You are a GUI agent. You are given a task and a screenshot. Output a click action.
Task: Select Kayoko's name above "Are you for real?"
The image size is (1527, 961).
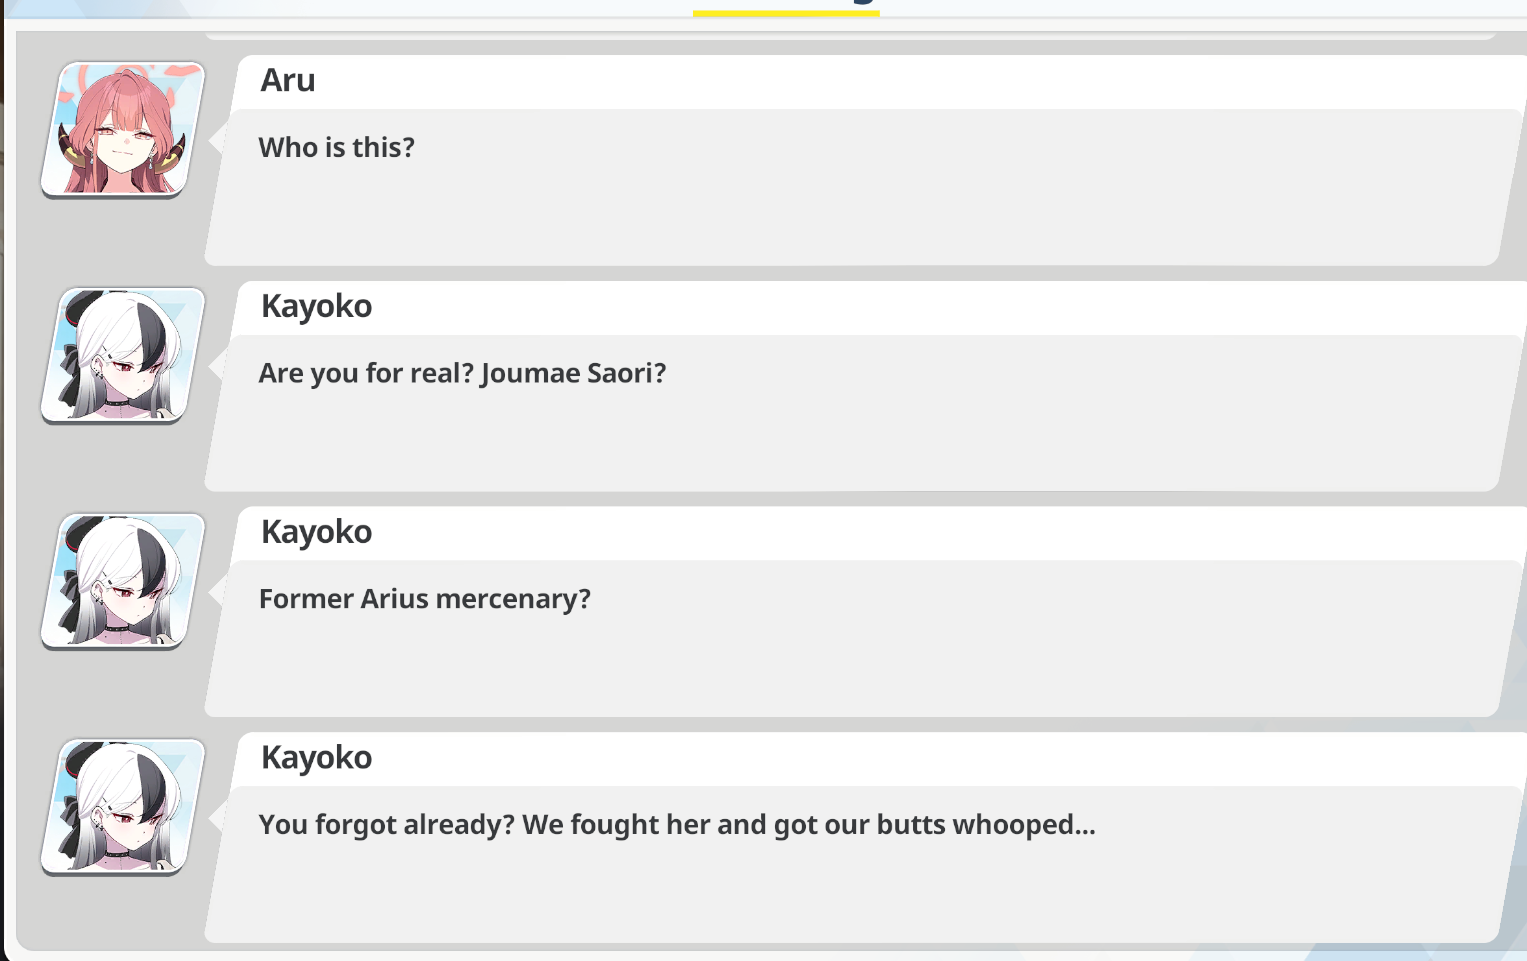316,307
